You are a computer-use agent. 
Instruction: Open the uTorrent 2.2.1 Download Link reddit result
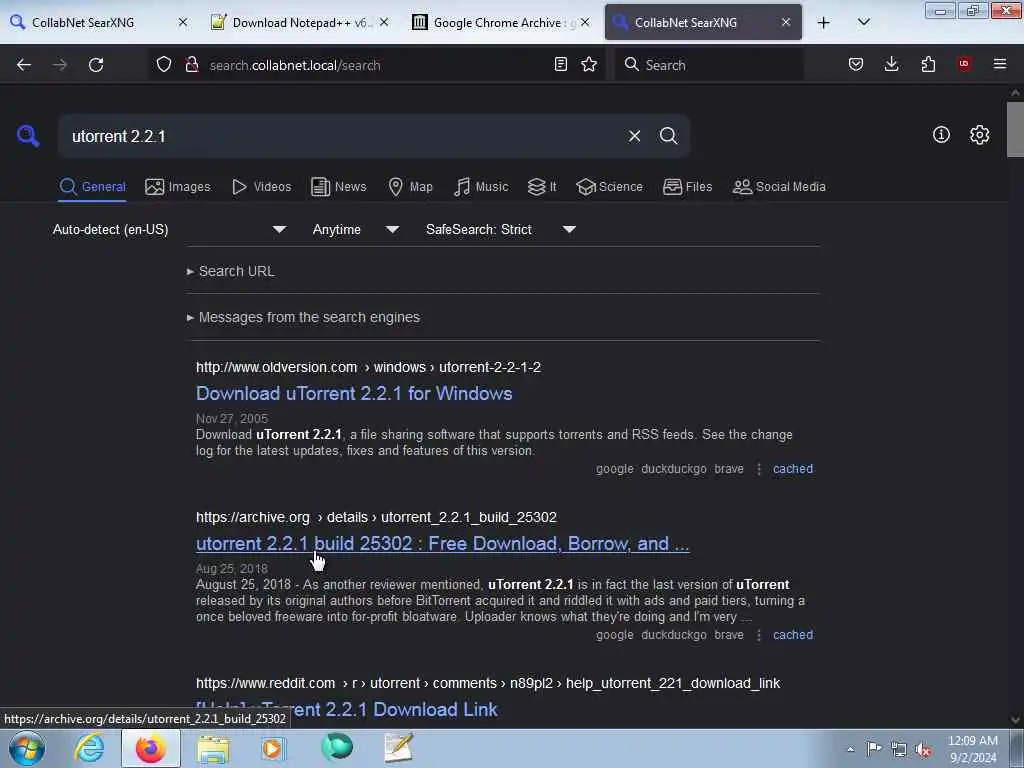(347, 710)
